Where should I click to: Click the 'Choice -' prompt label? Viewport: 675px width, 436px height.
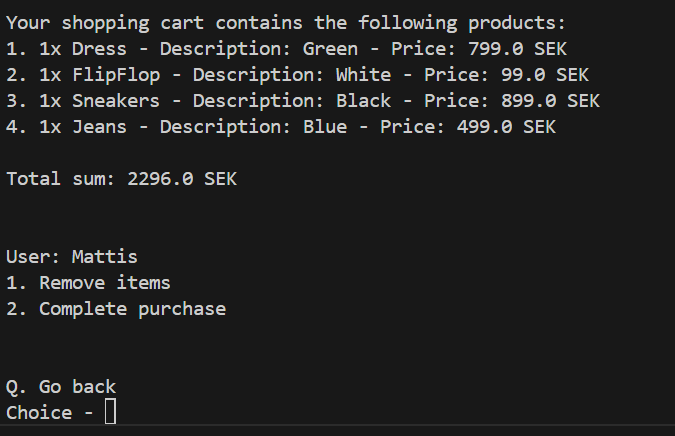point(50,413)
